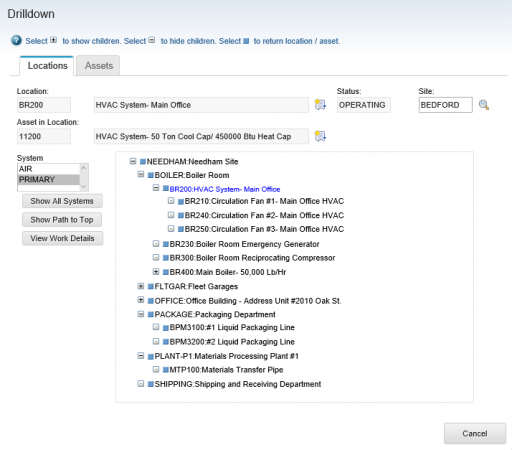The width and height of the screenshot is (512, 450).
Task: Click the Location field containing BR200
Action: (44, 105)
